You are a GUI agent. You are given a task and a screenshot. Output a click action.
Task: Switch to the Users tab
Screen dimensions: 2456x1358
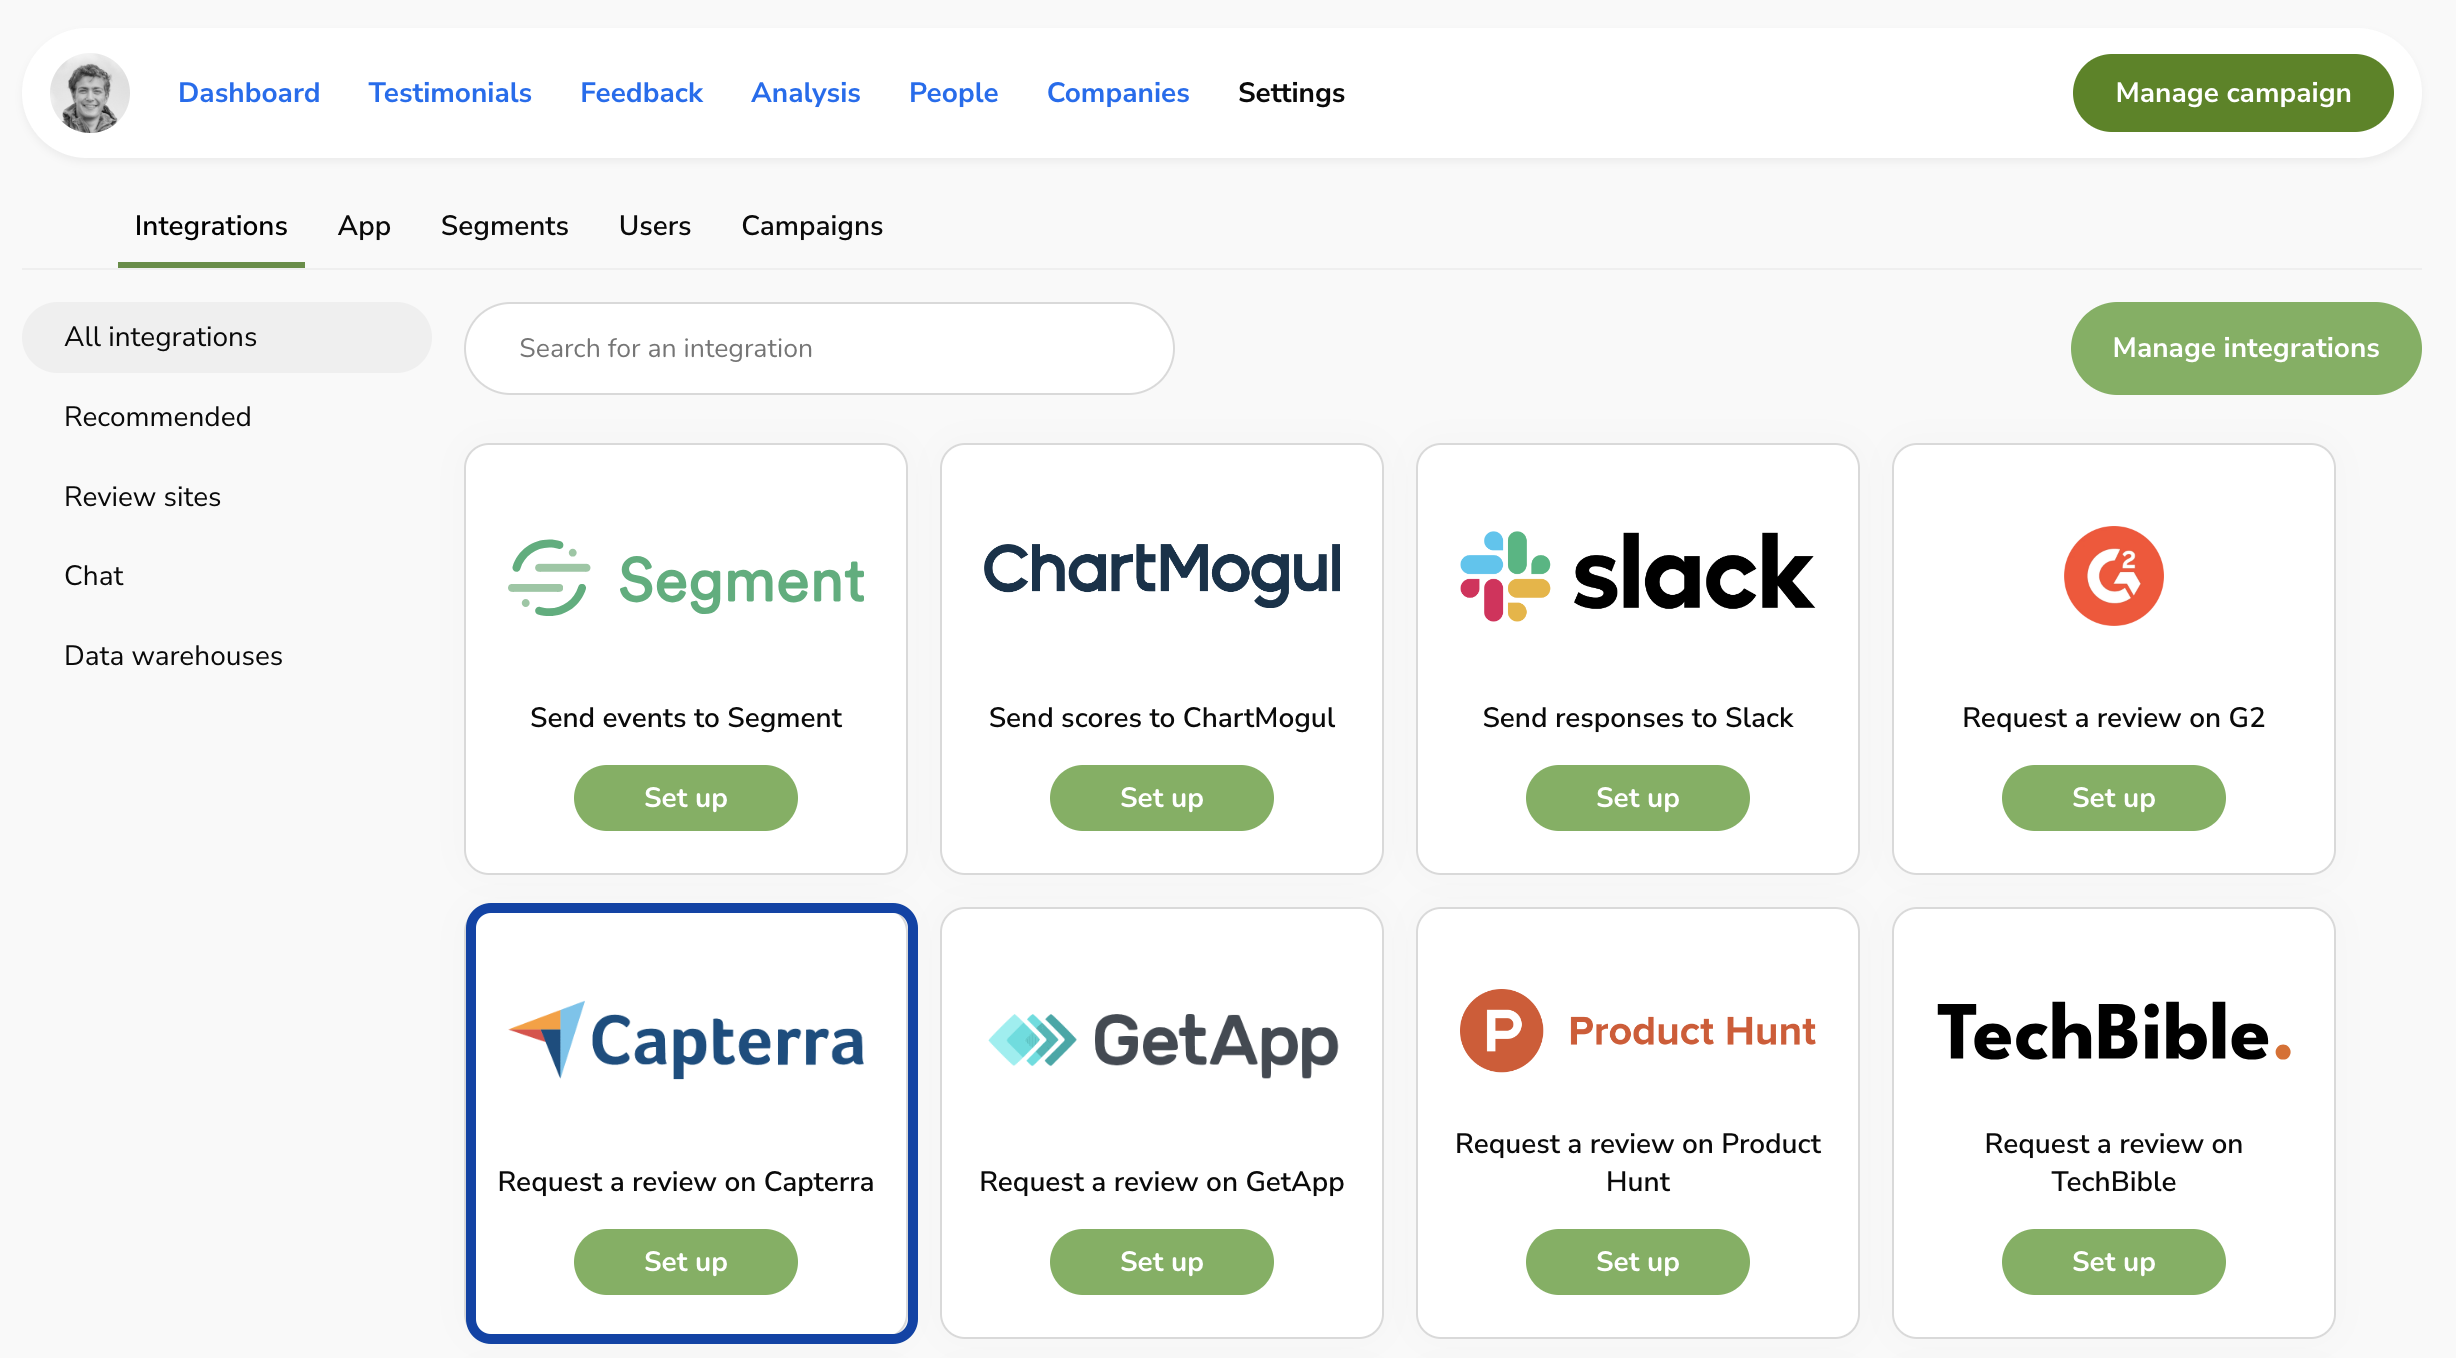coord(654,226)
